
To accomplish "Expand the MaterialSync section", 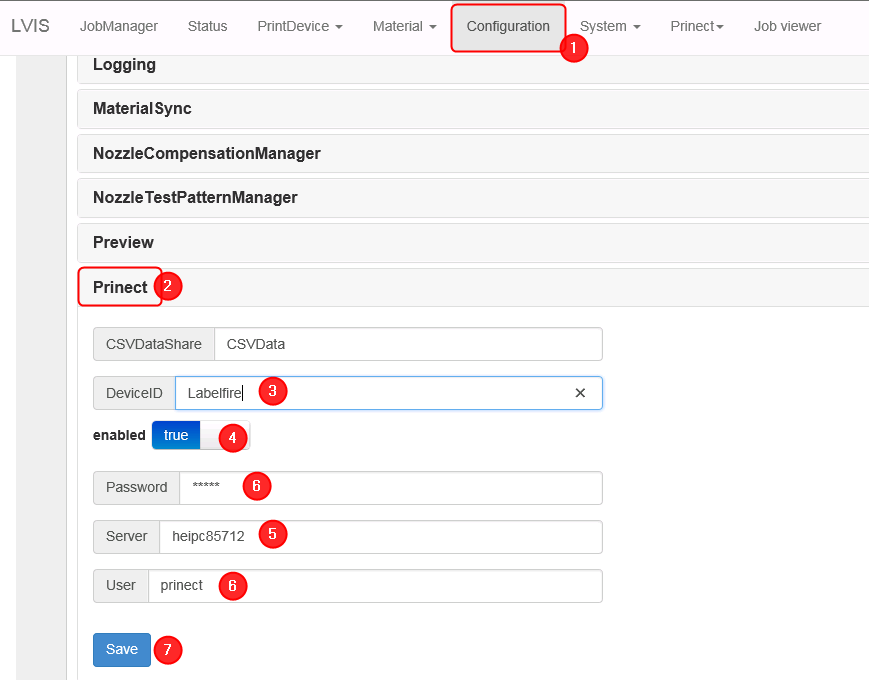I will (142, 109).
